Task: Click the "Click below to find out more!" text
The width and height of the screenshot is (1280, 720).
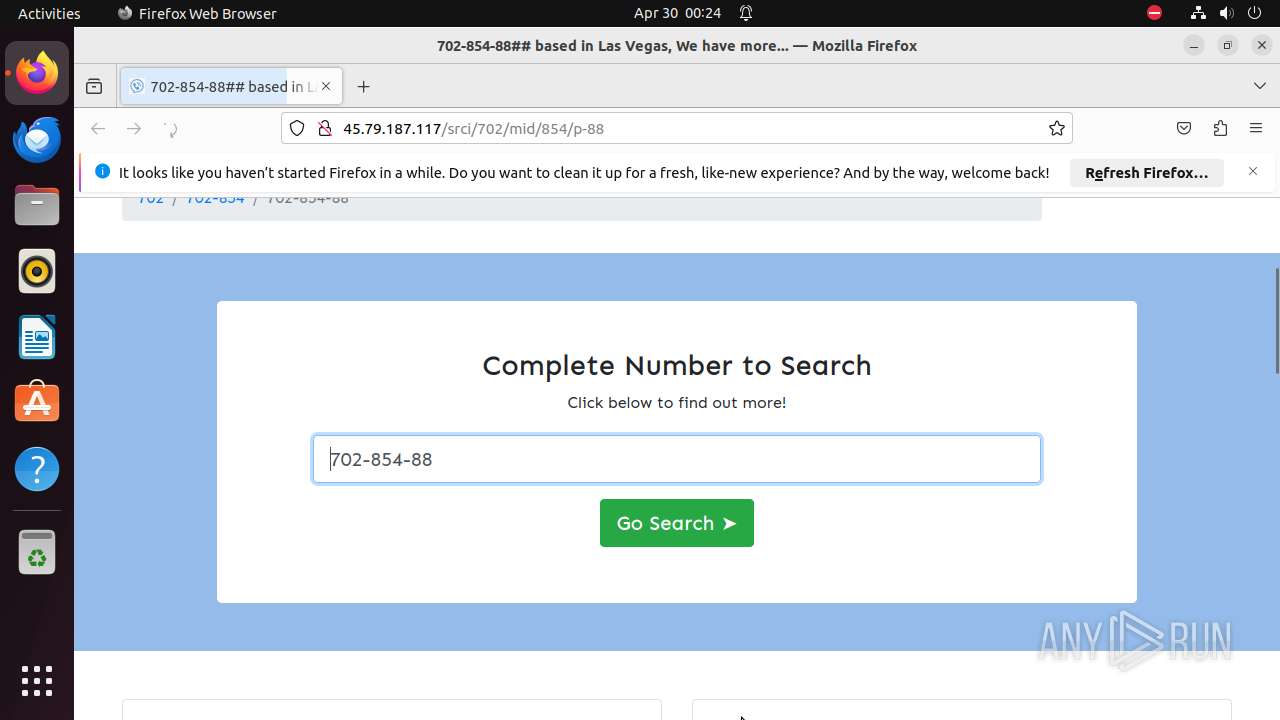Action: (x=677, y=403)
